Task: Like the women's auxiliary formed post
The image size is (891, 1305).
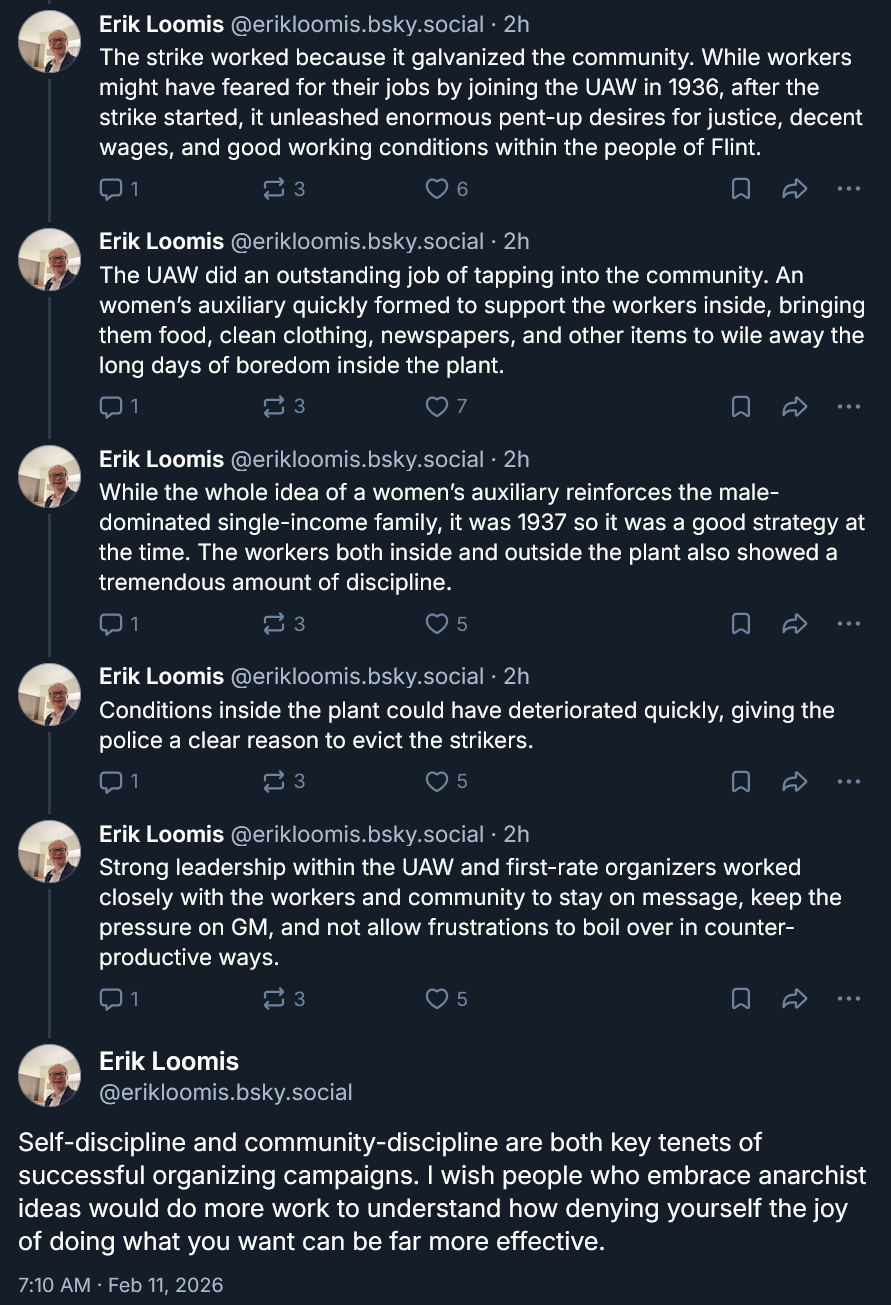Action: [x=447, y=406]
